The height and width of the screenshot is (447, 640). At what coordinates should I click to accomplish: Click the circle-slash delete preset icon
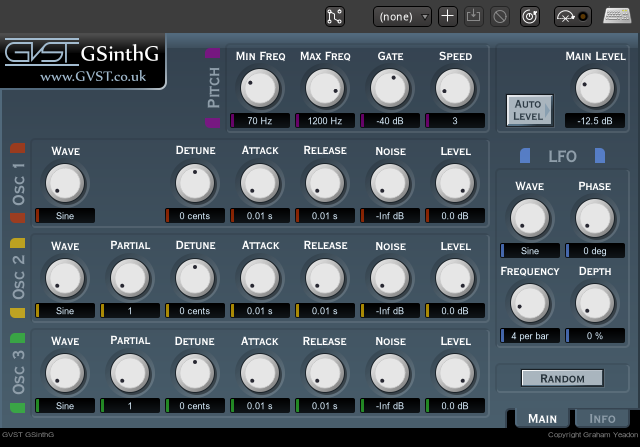500,16
